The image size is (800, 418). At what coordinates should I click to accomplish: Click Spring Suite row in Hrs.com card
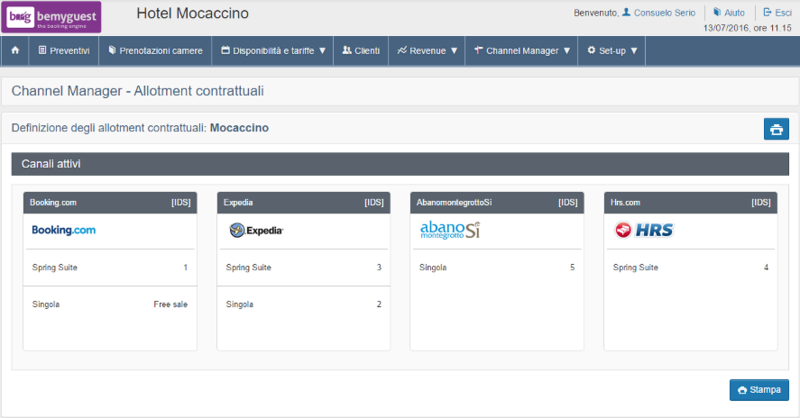[690, 268]
